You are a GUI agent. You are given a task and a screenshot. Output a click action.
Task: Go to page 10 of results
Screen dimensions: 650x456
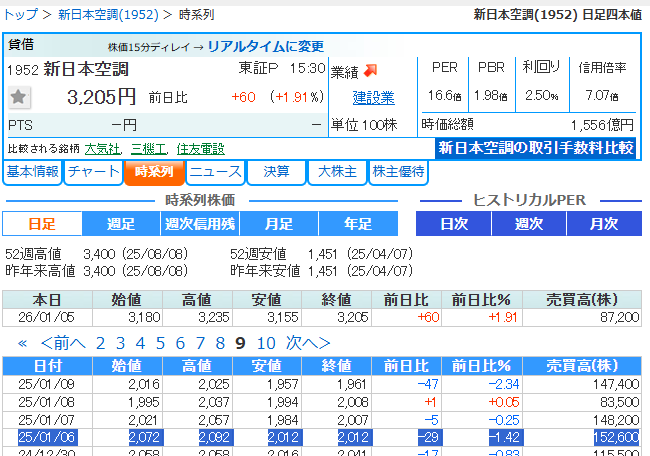[265, 343]
